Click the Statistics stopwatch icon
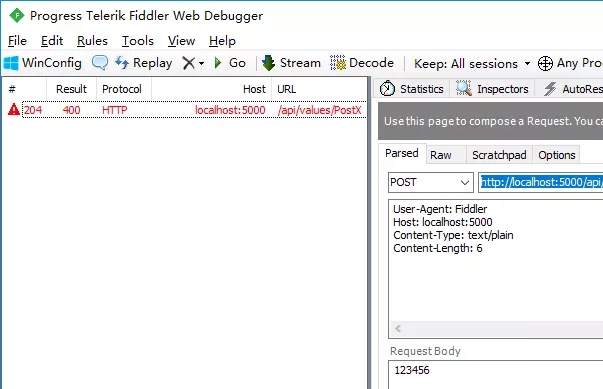The image size is (603, 389). click(387, 89)
